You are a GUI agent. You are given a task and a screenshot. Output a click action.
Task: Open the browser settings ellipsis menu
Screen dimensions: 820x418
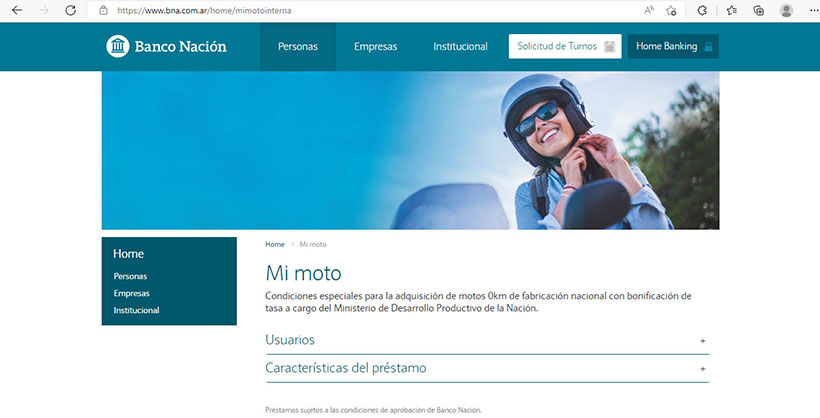pyautogui.click(x=814, y=10)
